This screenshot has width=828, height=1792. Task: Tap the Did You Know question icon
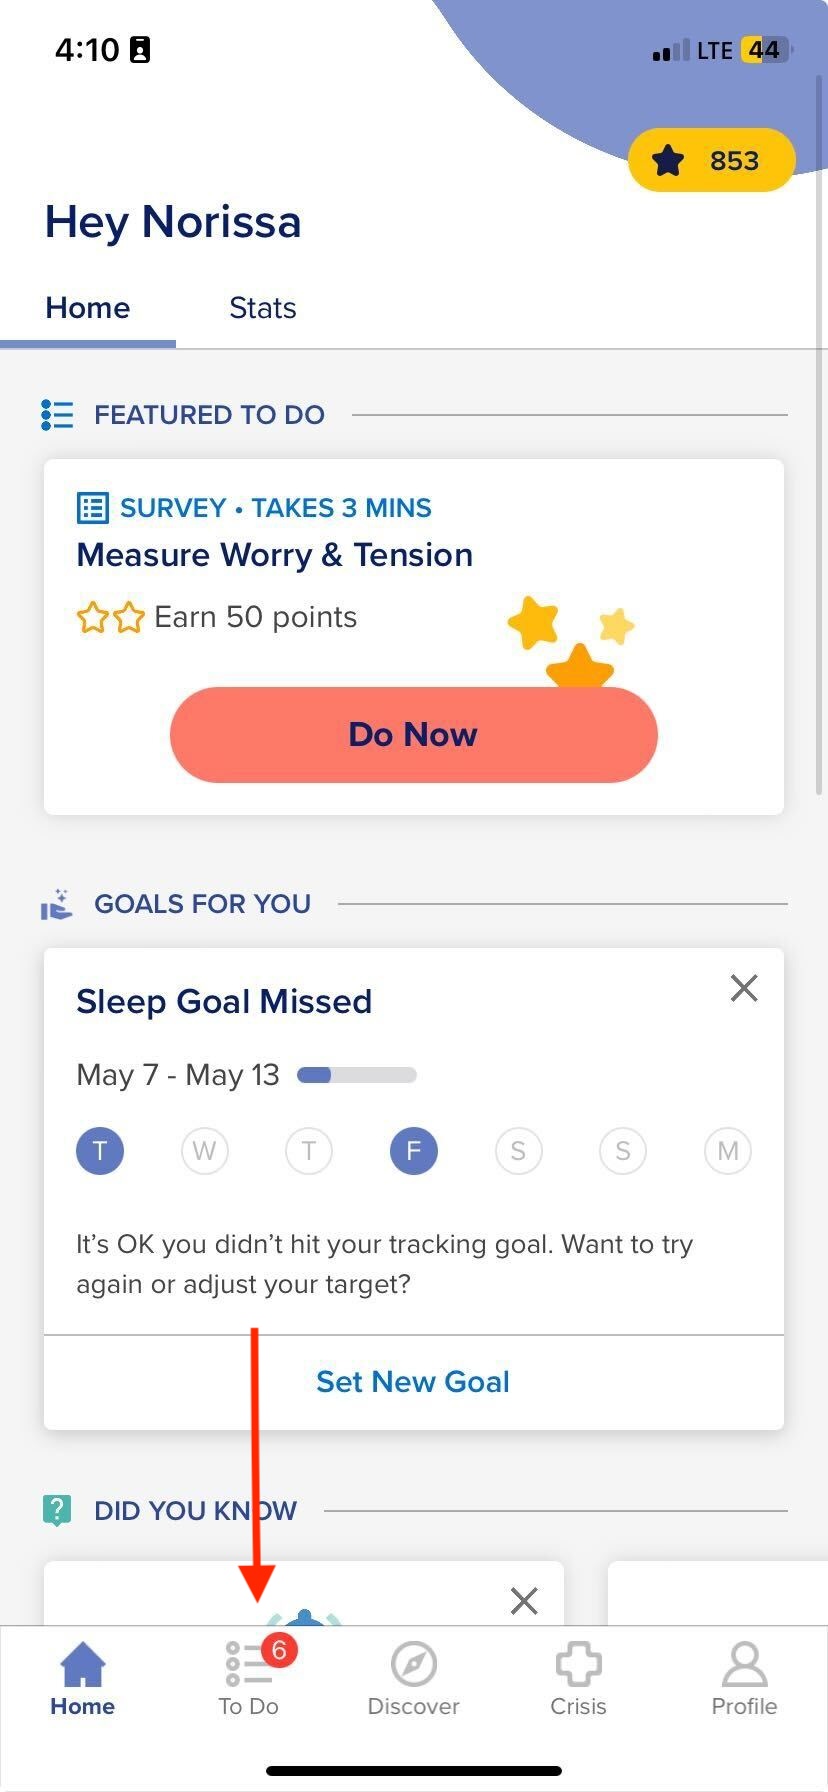[x=57, y=1510]
